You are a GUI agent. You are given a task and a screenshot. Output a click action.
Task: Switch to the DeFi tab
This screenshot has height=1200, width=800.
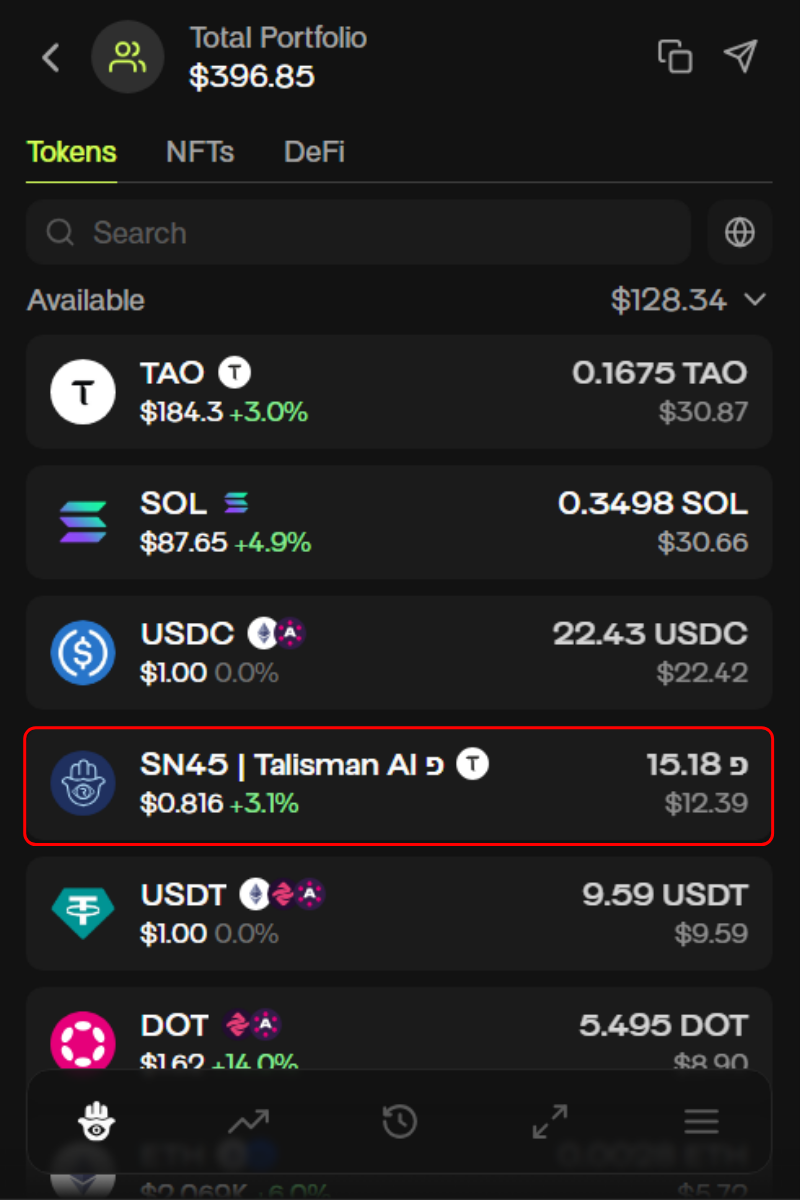pos(314,152)
